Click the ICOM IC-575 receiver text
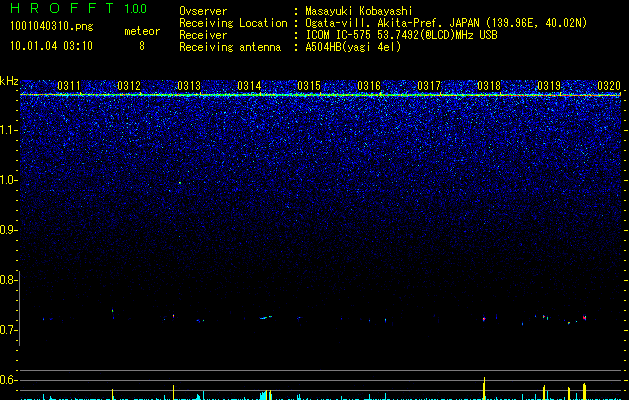The image size is (629, 400). 401,35
